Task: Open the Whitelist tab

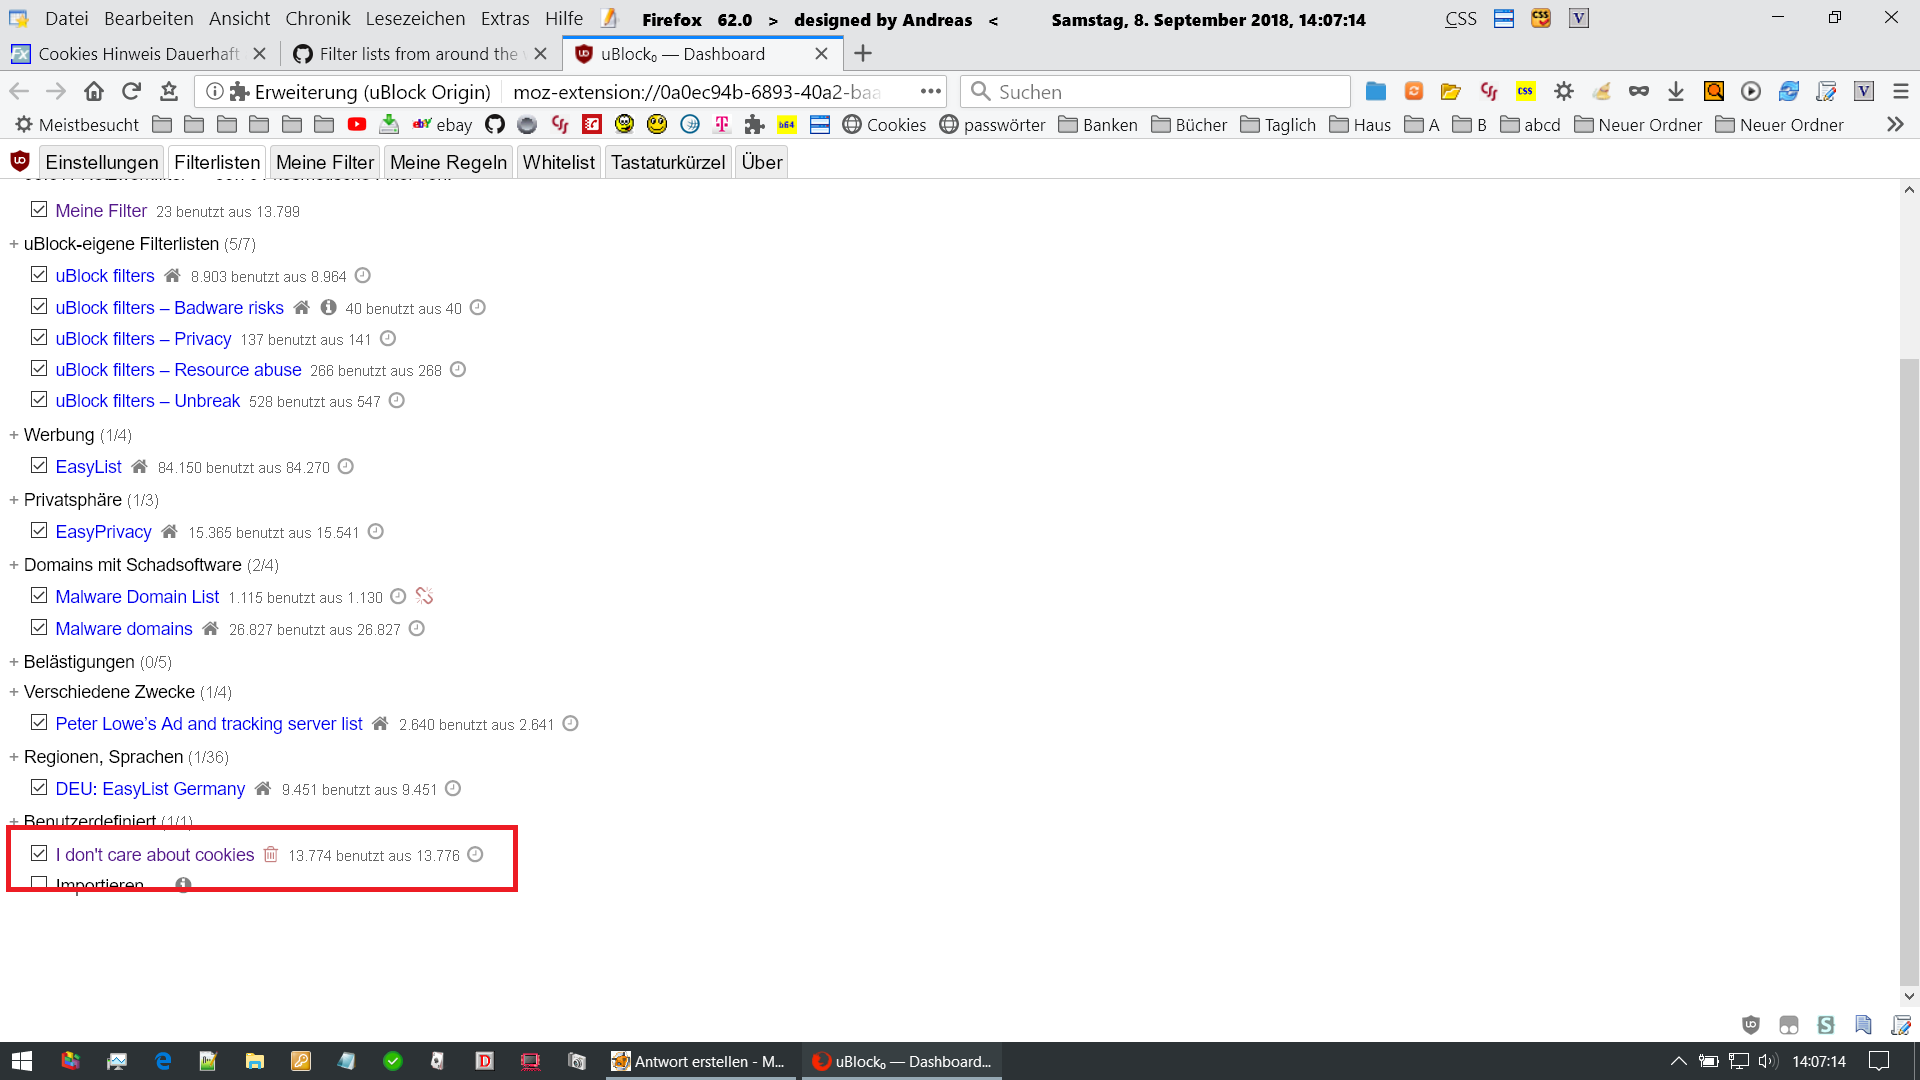Action: pyautogui.click(x=558, y=162)
